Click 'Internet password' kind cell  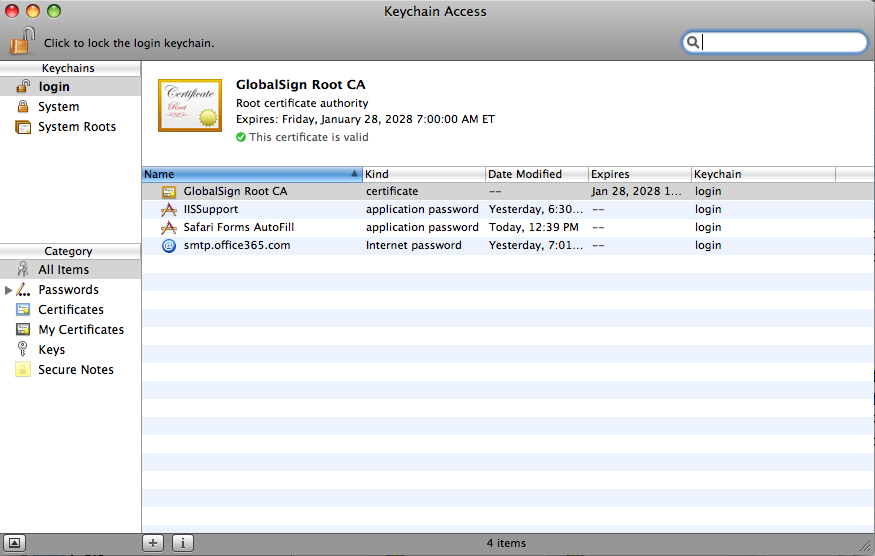414,245
